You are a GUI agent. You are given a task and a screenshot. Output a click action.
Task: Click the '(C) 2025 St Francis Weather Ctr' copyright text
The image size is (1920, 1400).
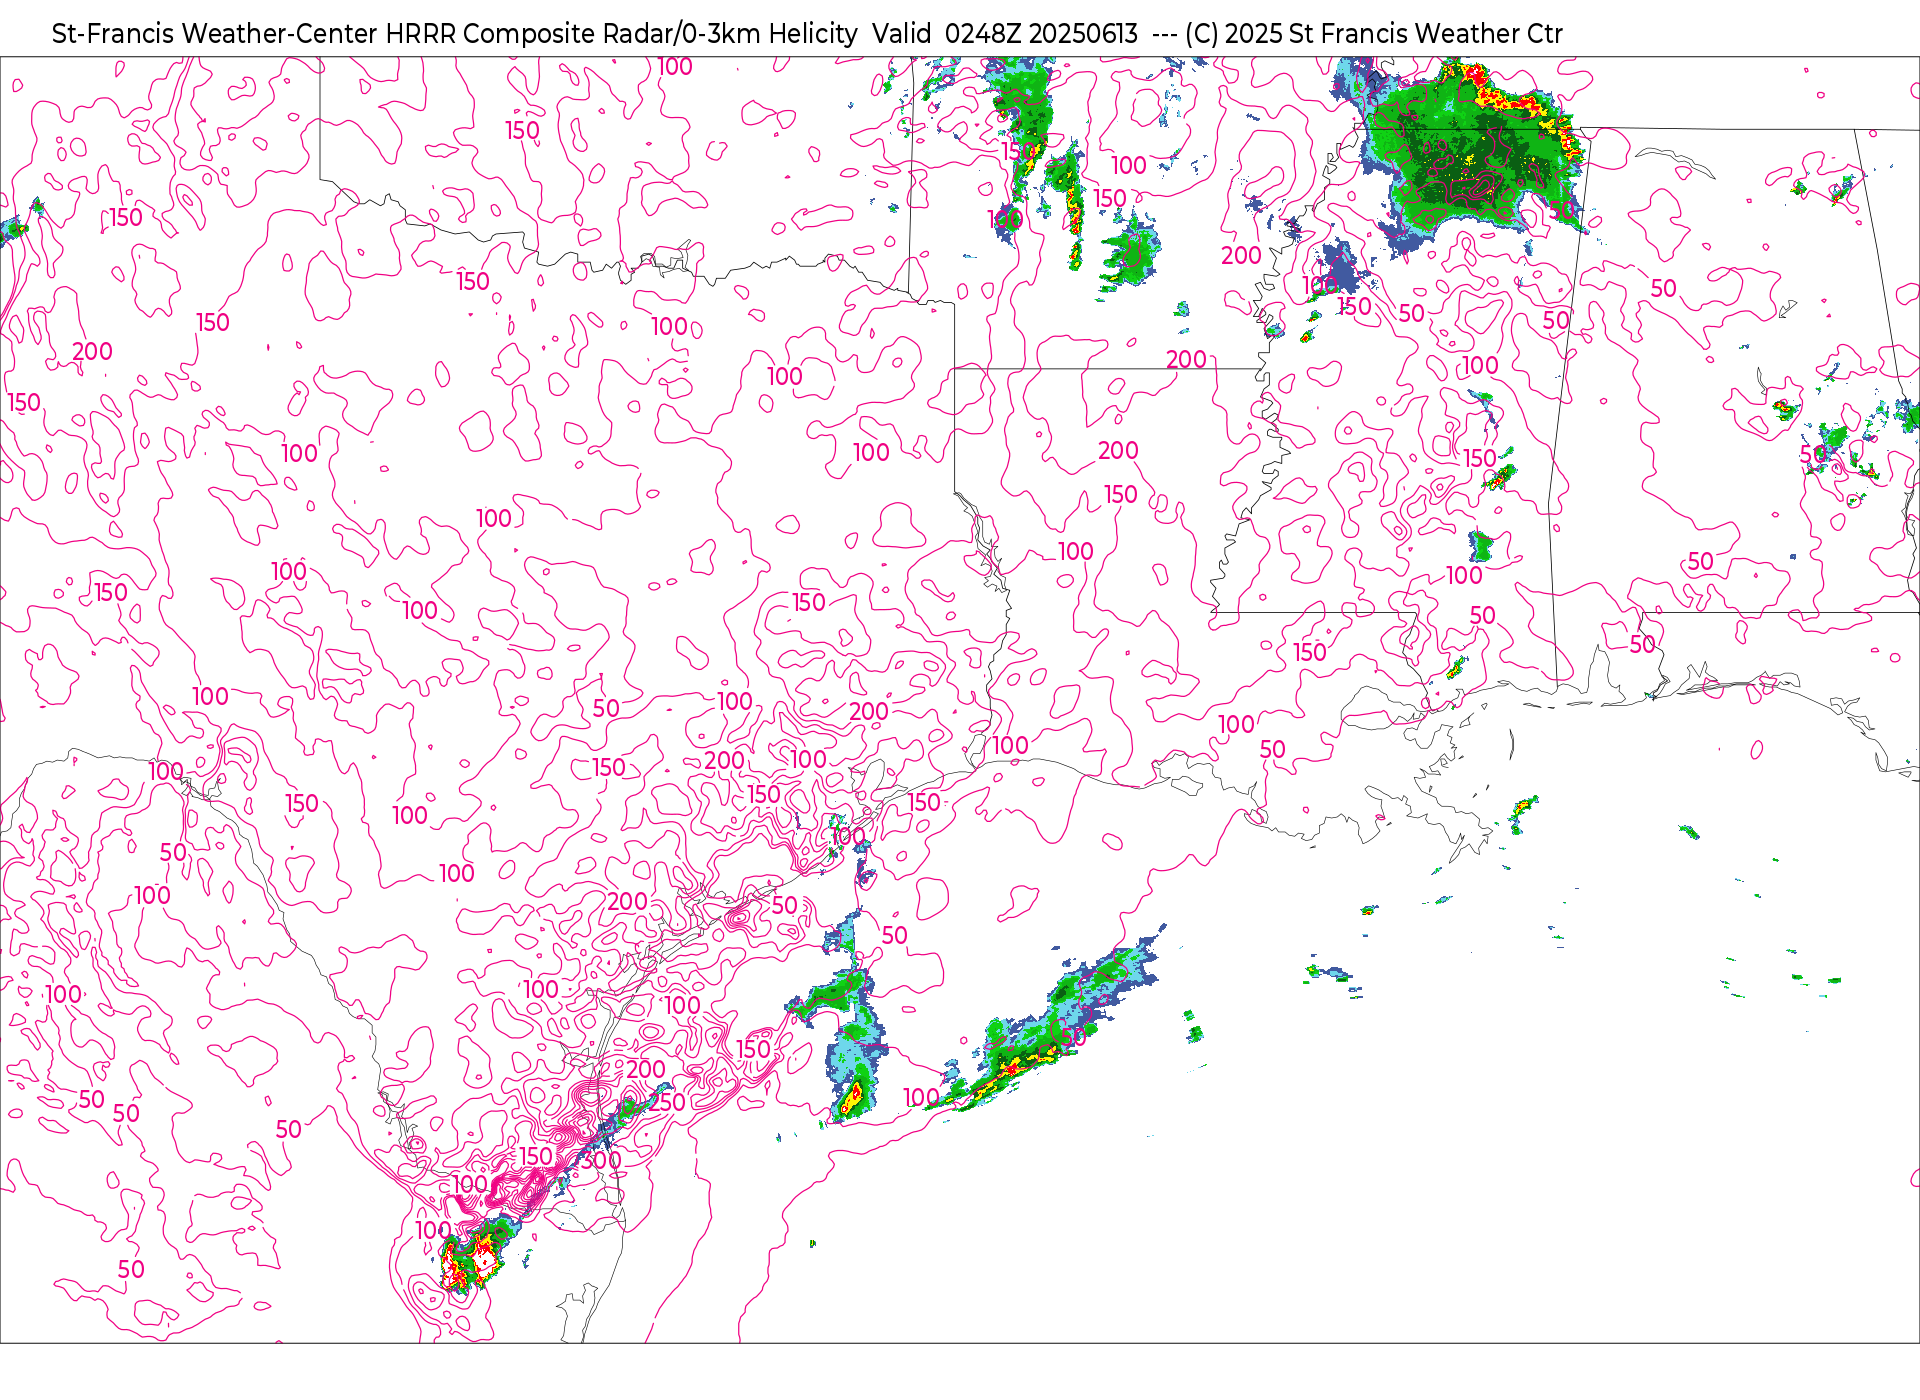(x=1373, y=34)
